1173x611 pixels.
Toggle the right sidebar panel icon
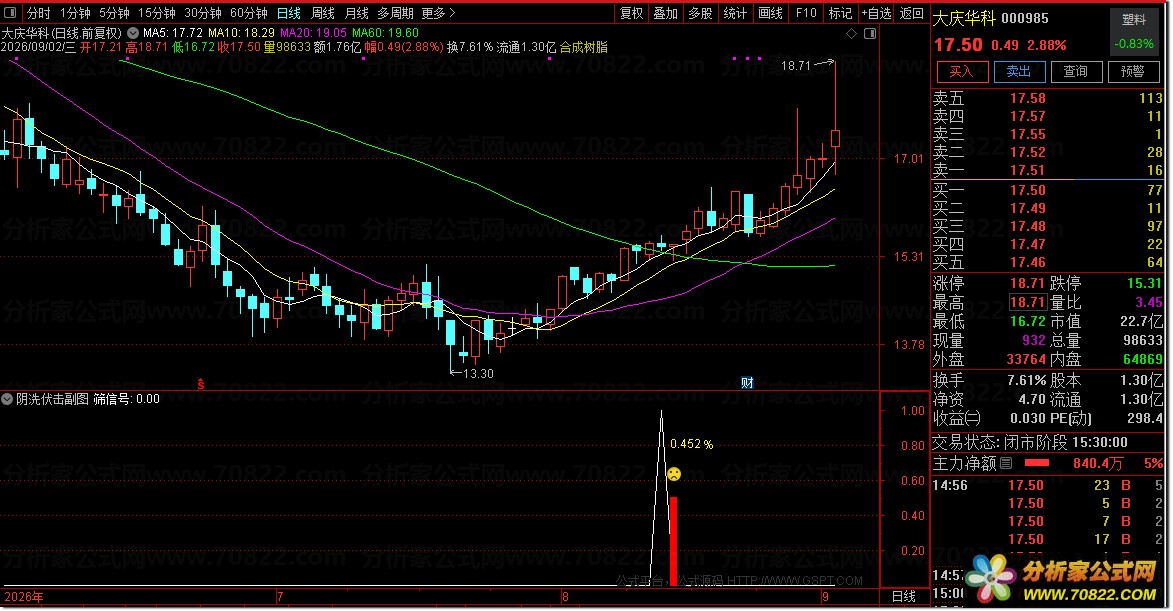pyautogui.click(x=870, y=34)
